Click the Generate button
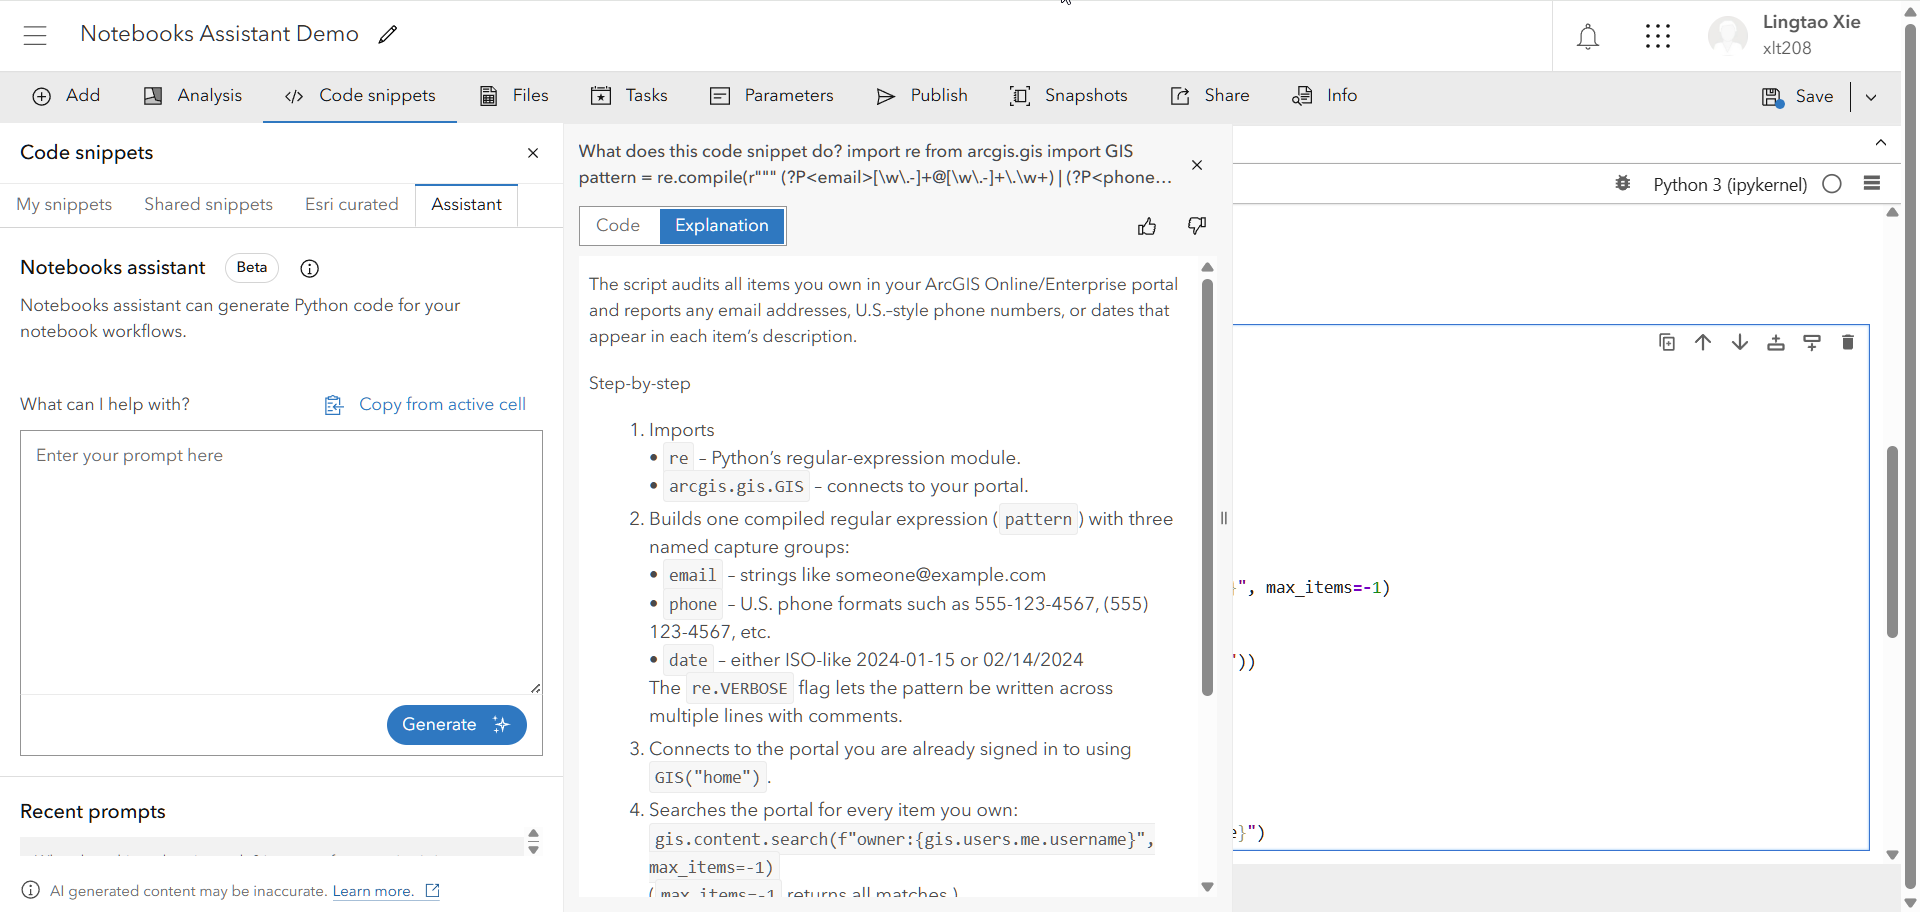This screenshot has width=1920, height=912. [x=456, y=725]
